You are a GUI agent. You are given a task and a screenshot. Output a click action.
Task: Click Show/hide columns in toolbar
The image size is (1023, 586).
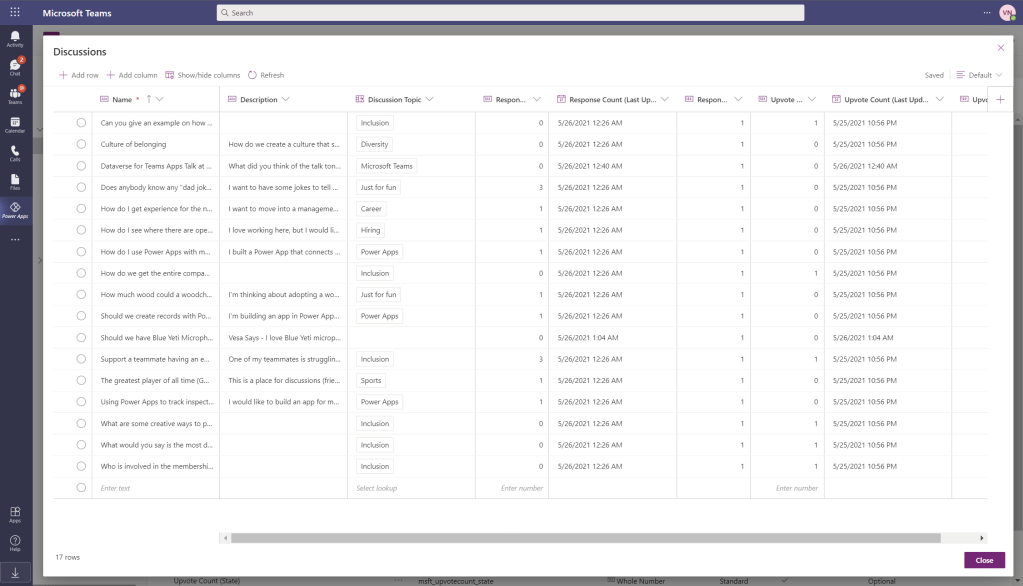[x=203, y=75]
